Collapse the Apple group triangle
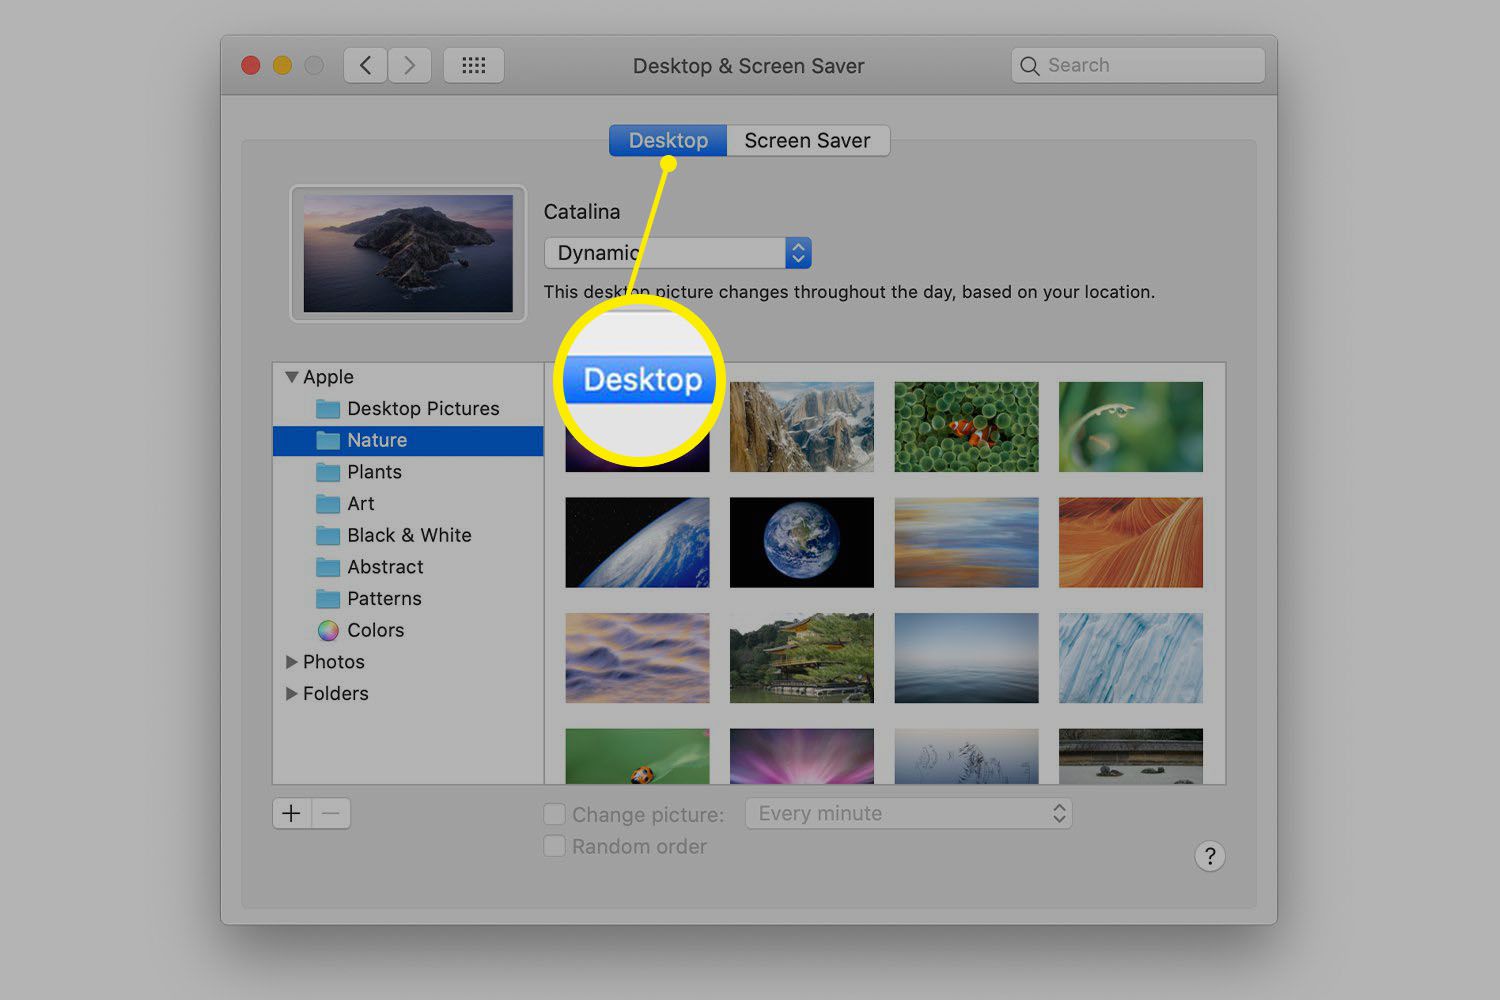The height and width of the screenshot is (1000, 1500). [x=292, y=377]
